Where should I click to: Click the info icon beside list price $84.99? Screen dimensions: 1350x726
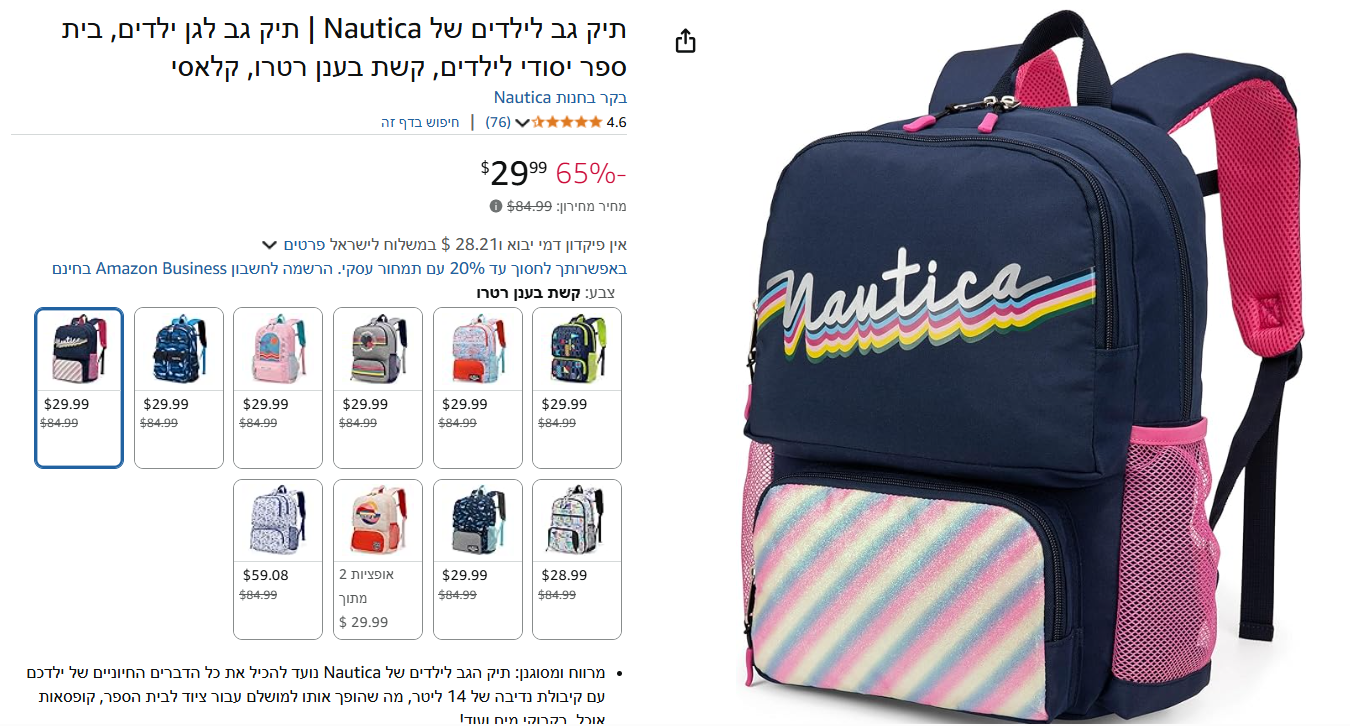(496, 206)
